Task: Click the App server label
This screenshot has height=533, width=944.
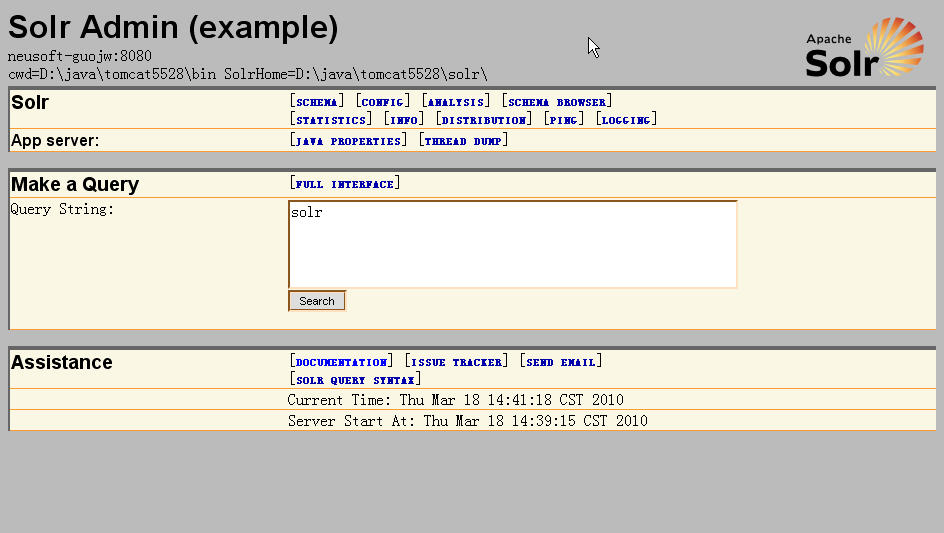Action: point(55,141)
